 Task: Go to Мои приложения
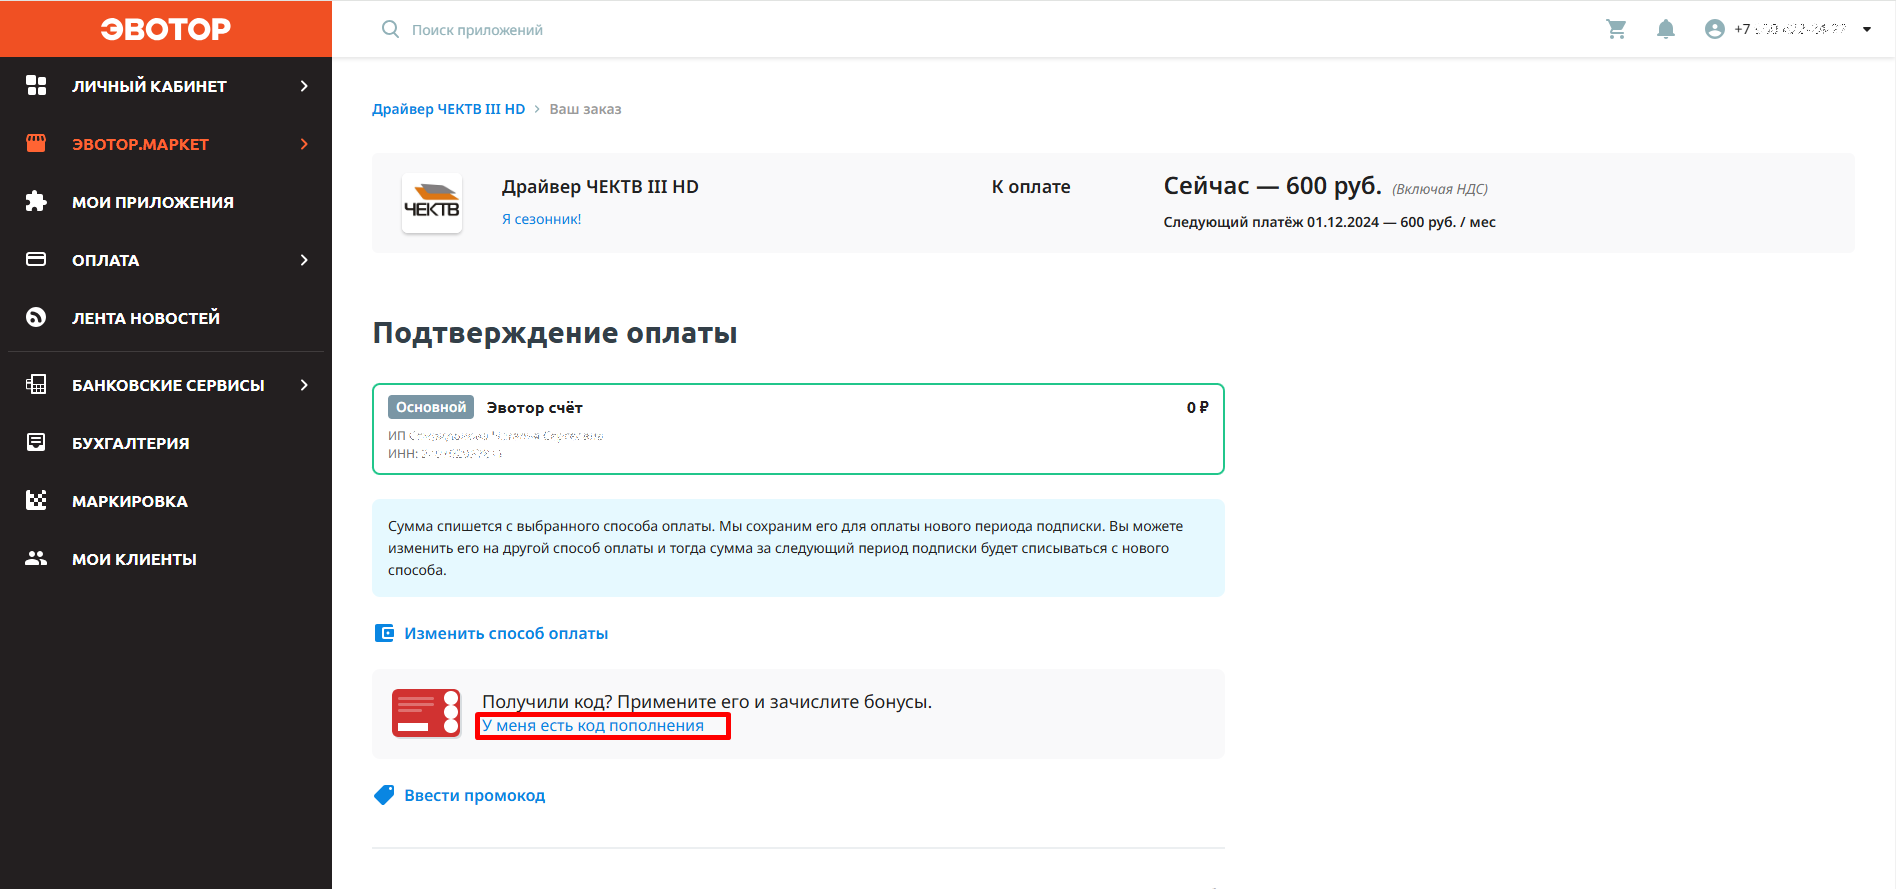coord(166,202)
